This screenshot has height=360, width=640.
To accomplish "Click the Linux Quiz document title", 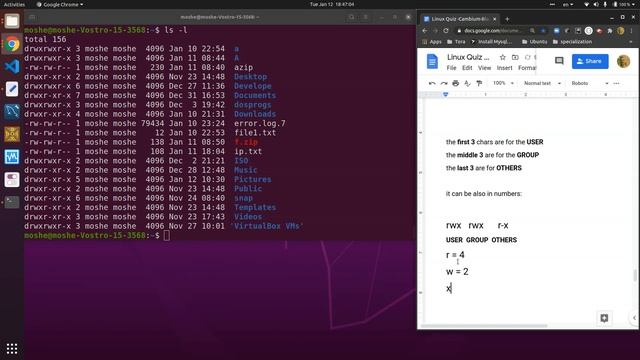I will coord(468,57).
